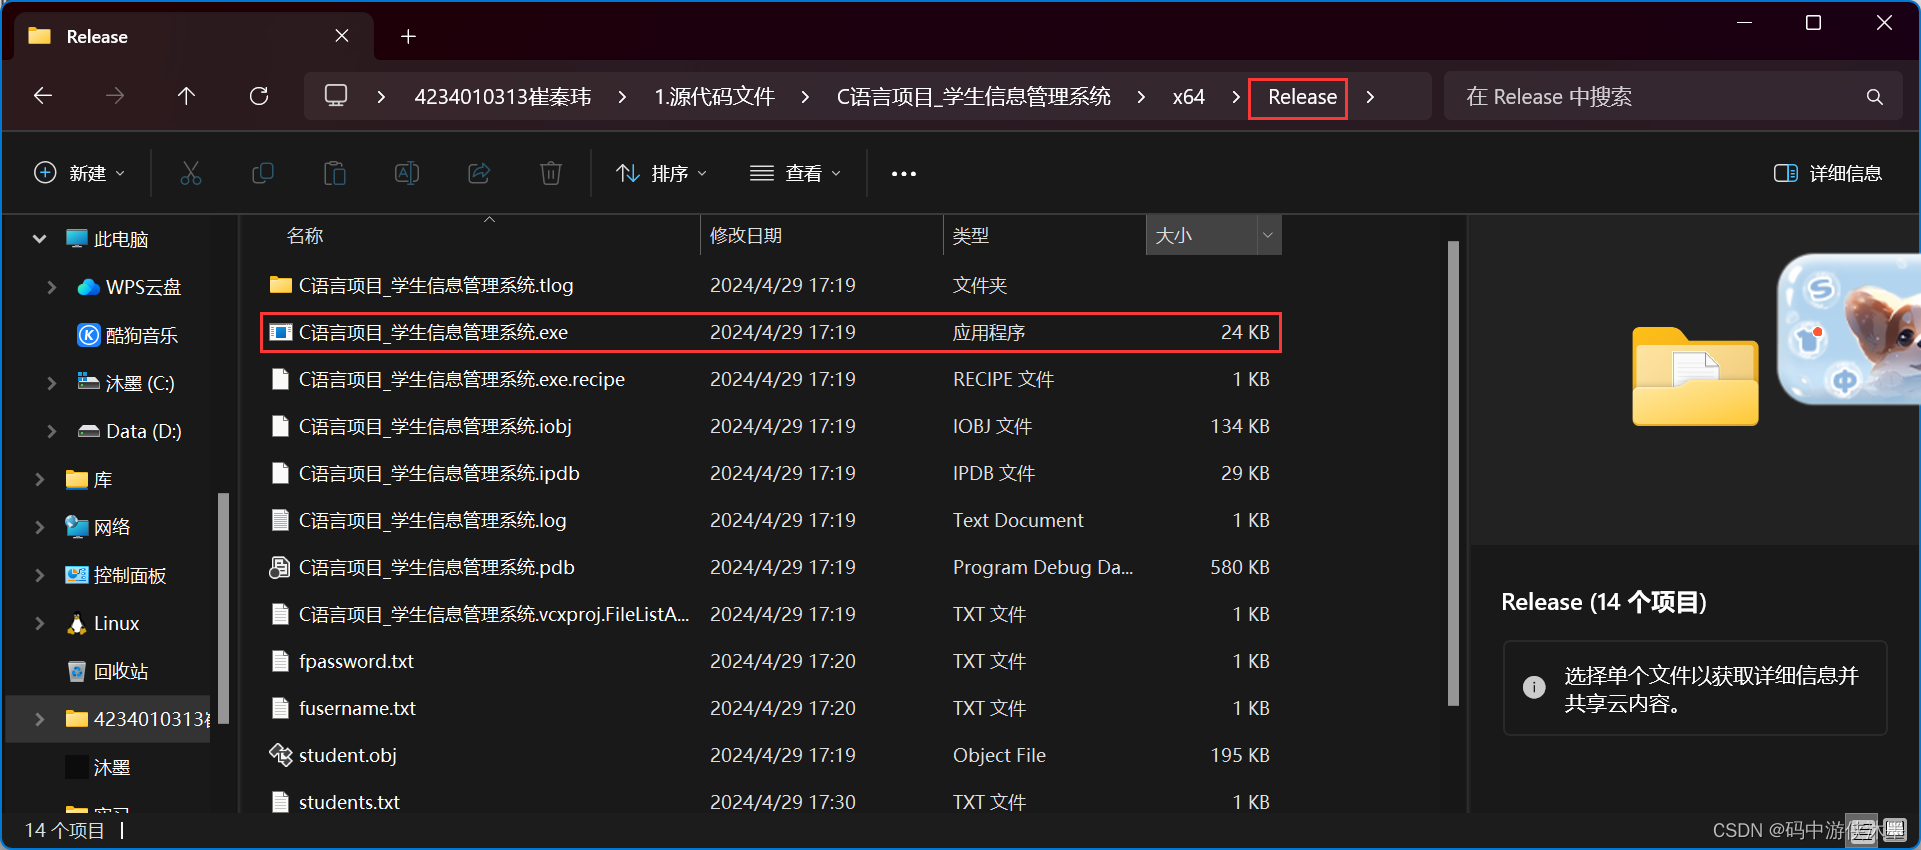Expand the chevron after Release in address bar
The height and width of the screenshot is (850, 1921).
coord(1370,97)
